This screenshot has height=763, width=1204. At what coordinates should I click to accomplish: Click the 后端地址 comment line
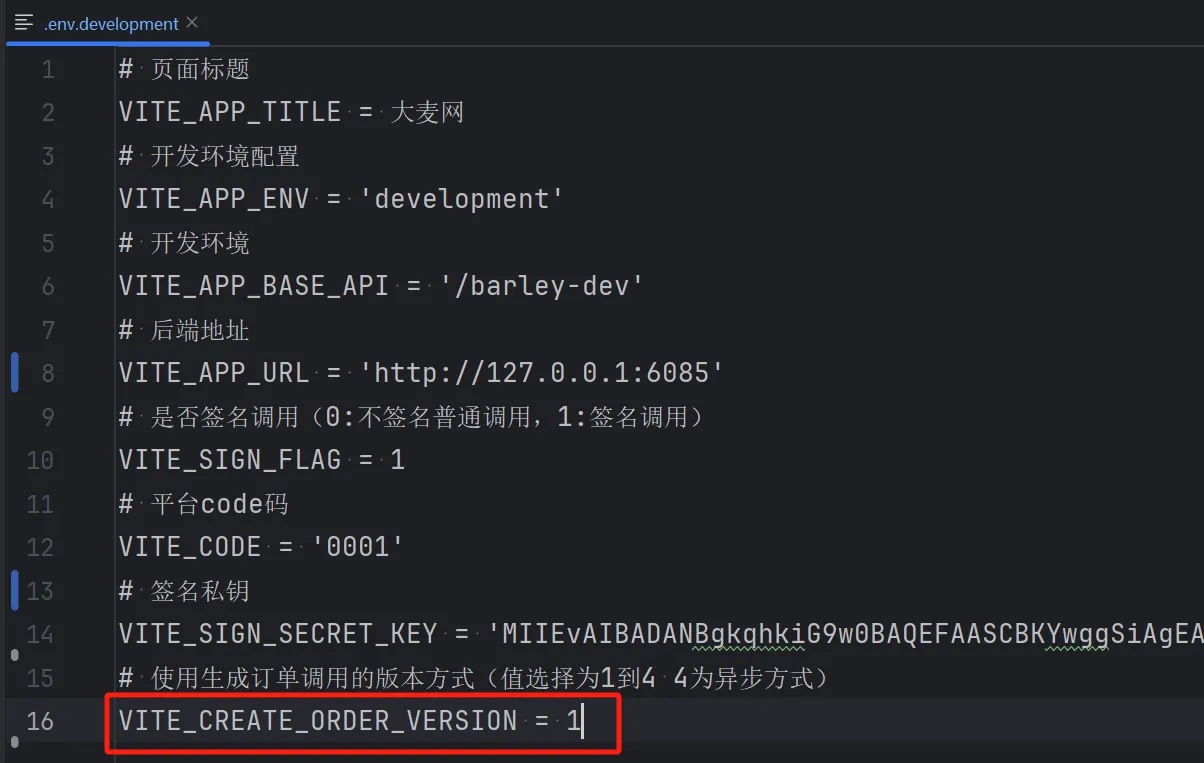click(199, 330)
